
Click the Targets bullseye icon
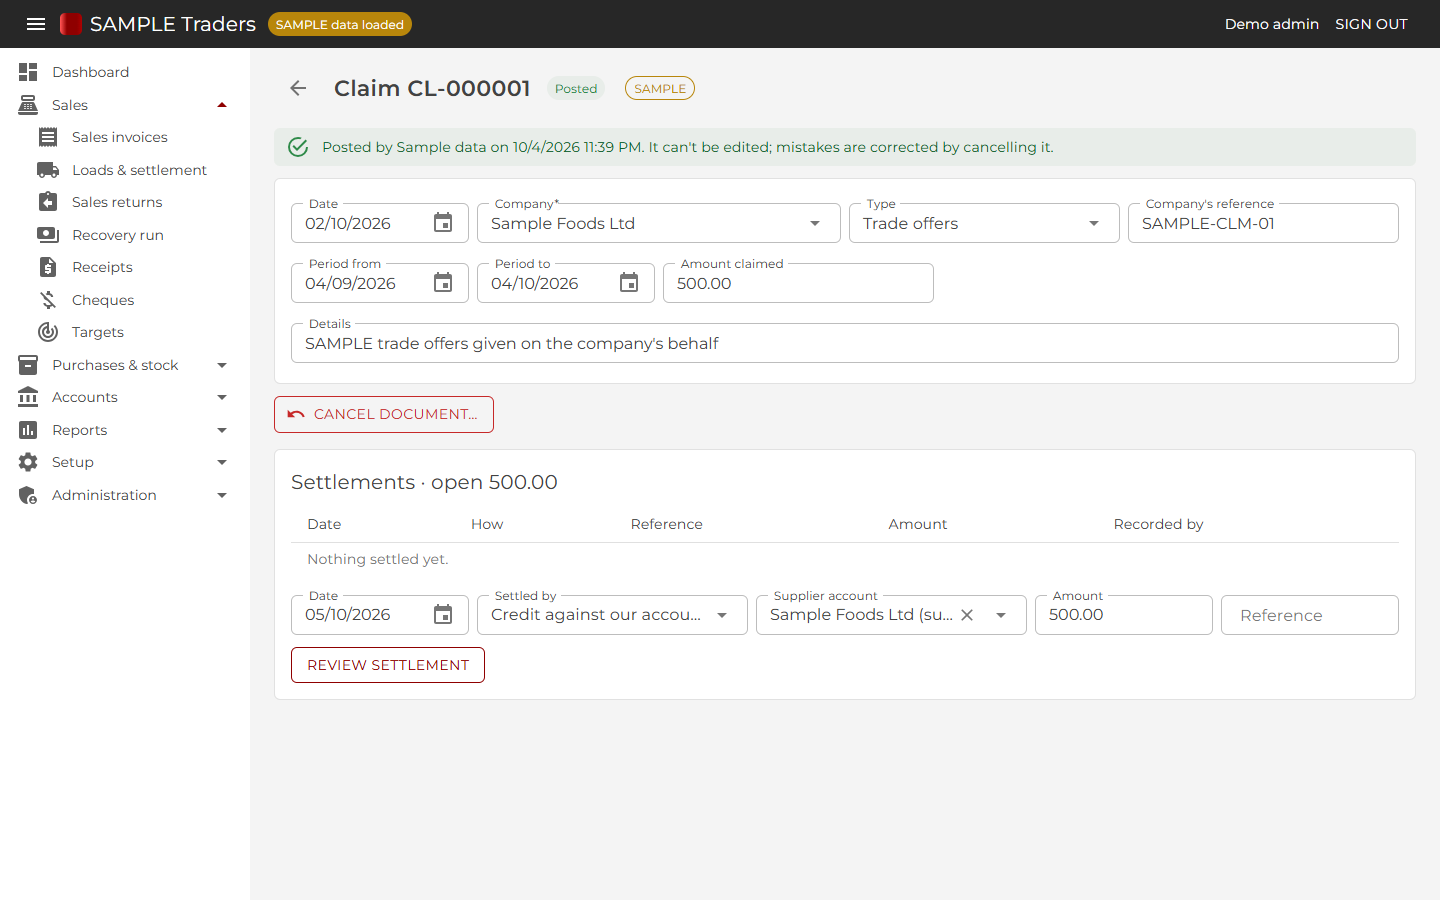pos(48,332)
